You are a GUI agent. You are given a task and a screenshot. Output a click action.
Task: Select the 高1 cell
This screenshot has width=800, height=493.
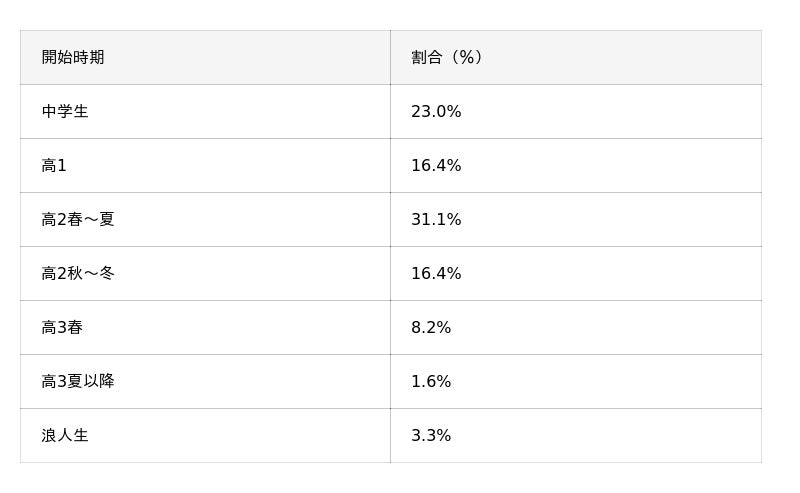click(54, 166)
